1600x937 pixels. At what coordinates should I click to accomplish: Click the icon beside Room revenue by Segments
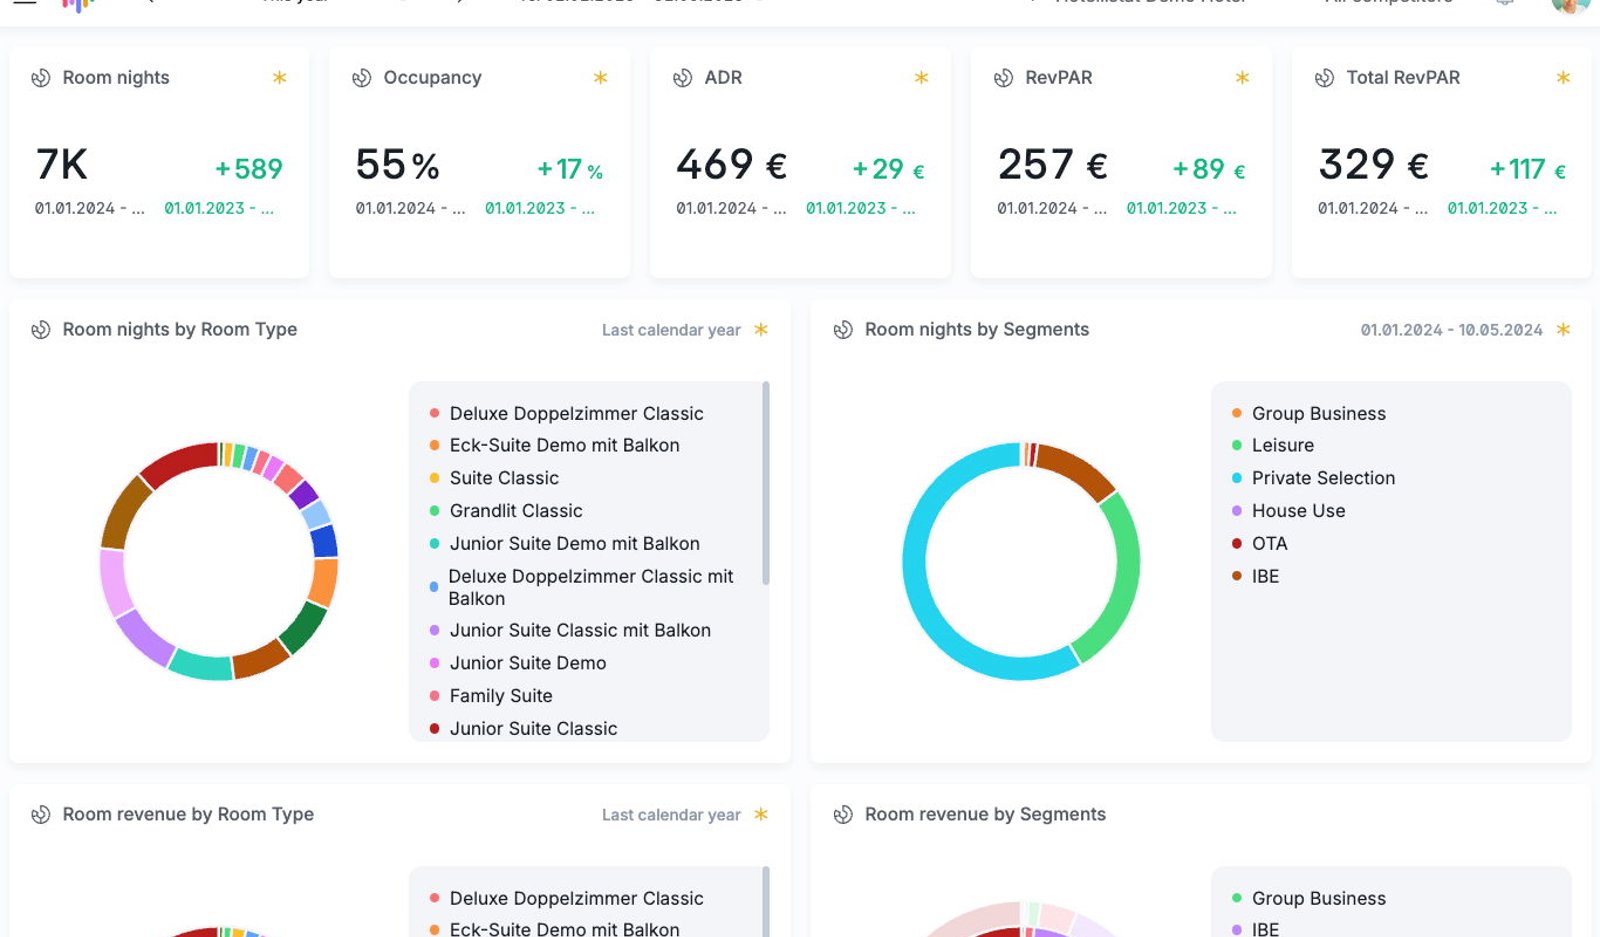click(x=843, y=815)
